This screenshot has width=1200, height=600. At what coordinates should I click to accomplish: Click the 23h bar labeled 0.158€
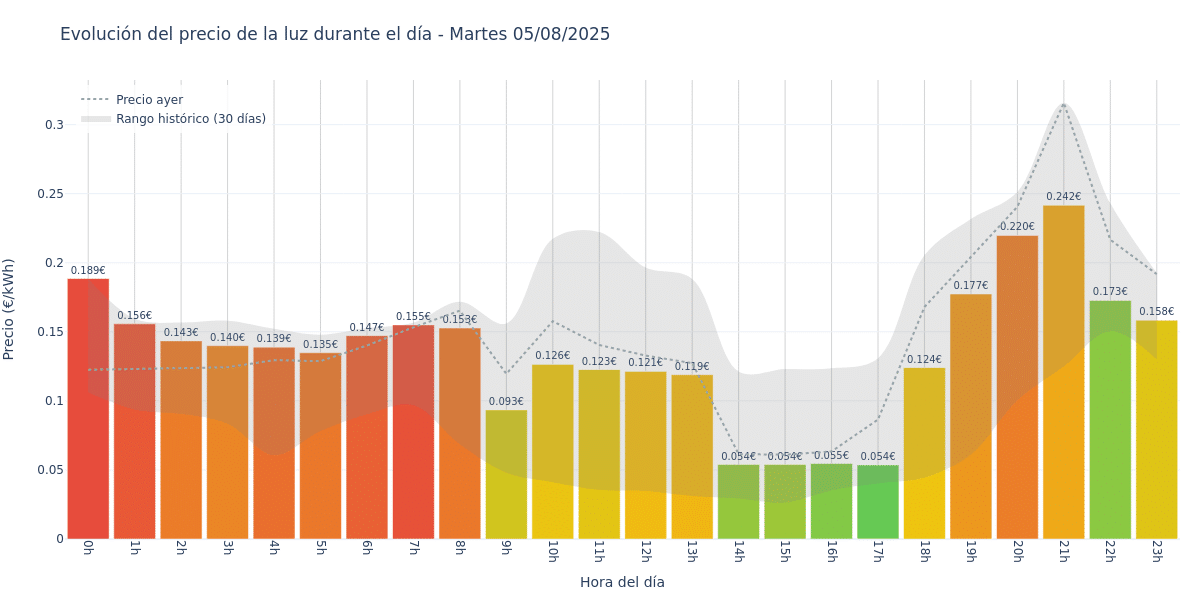[1157, 429]
